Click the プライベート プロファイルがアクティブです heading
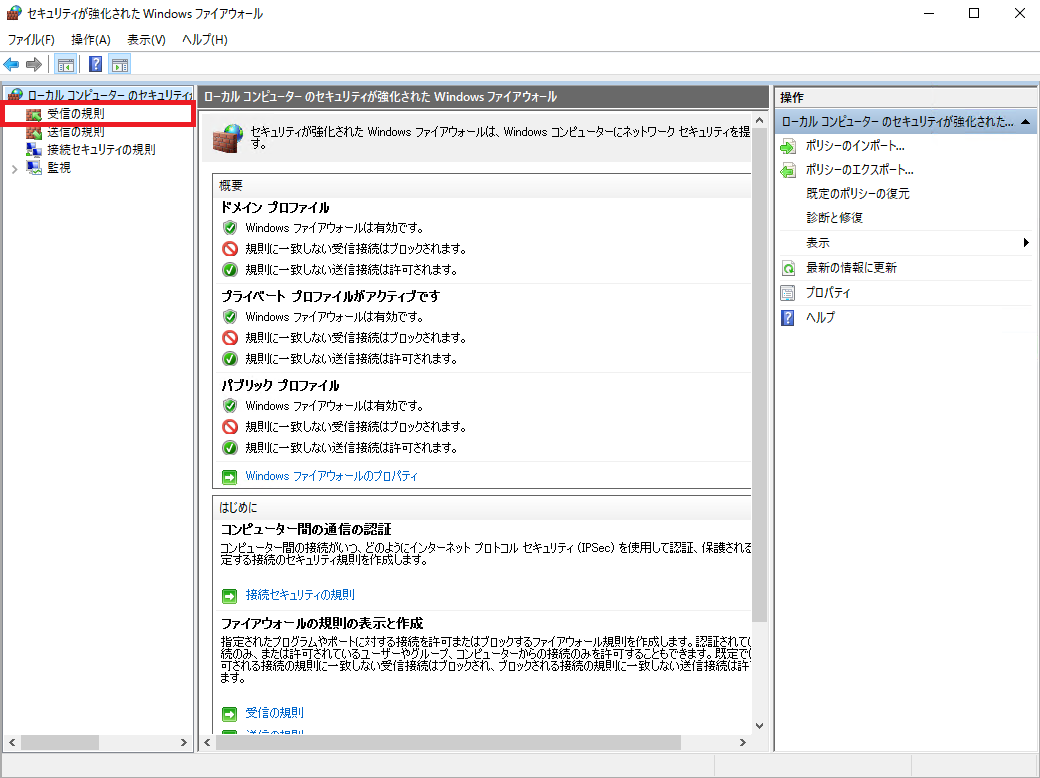The image size is (1040, 778). tap(330, 296)
